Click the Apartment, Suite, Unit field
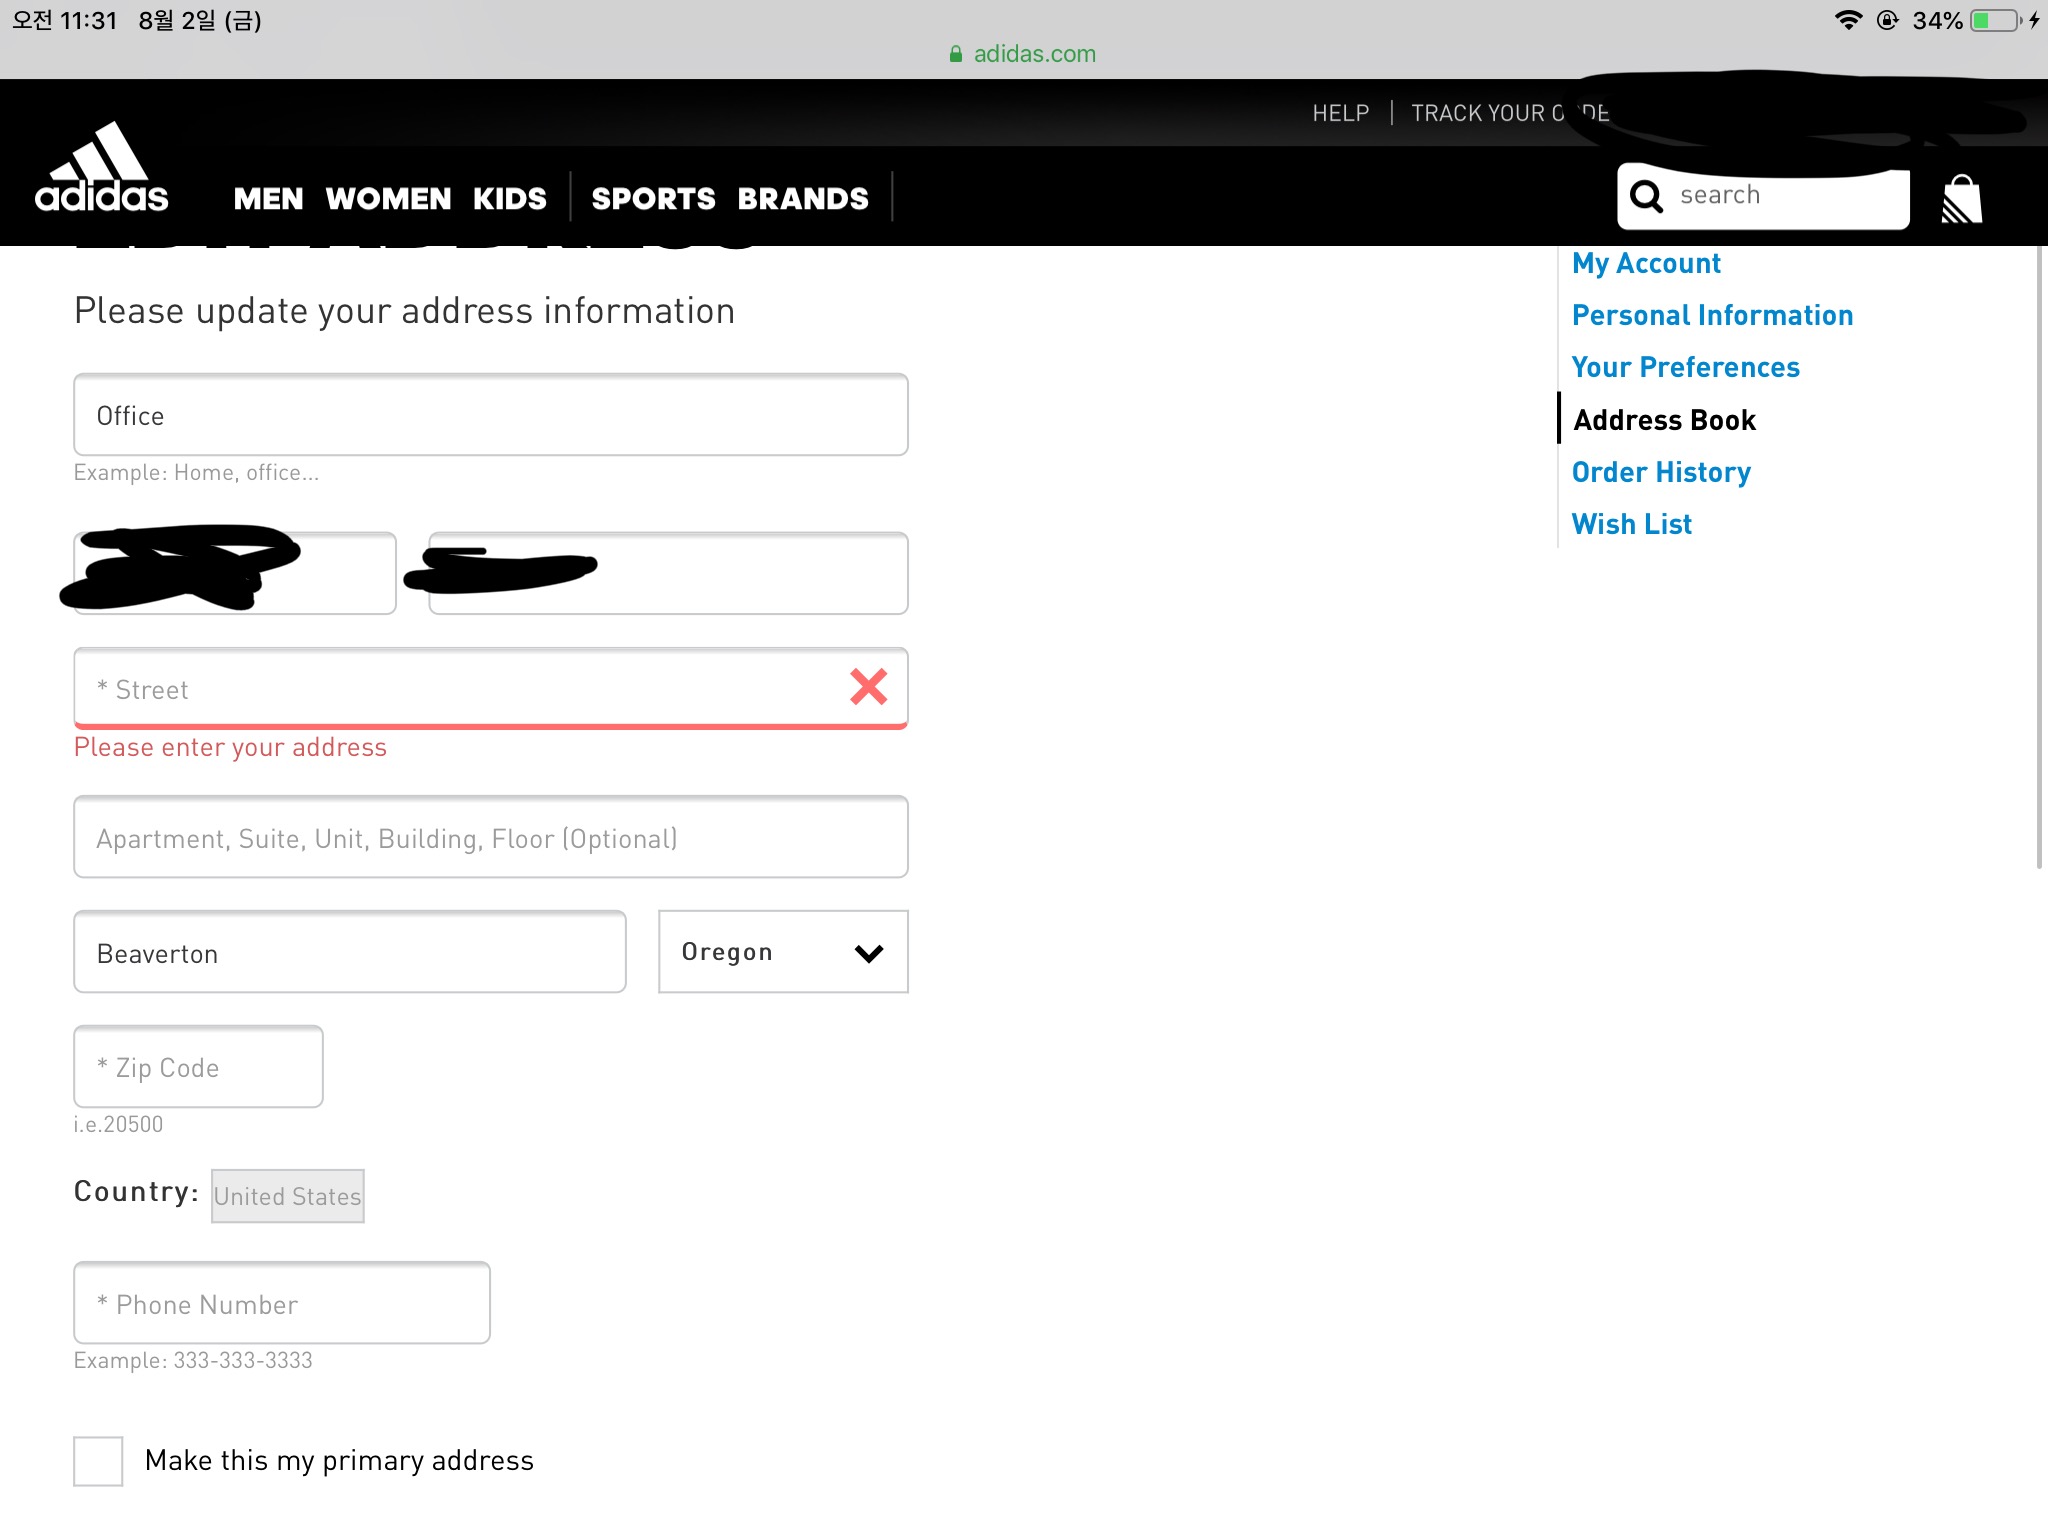The width and height of the screenshot is (2048, 1536). click(490, 837)
